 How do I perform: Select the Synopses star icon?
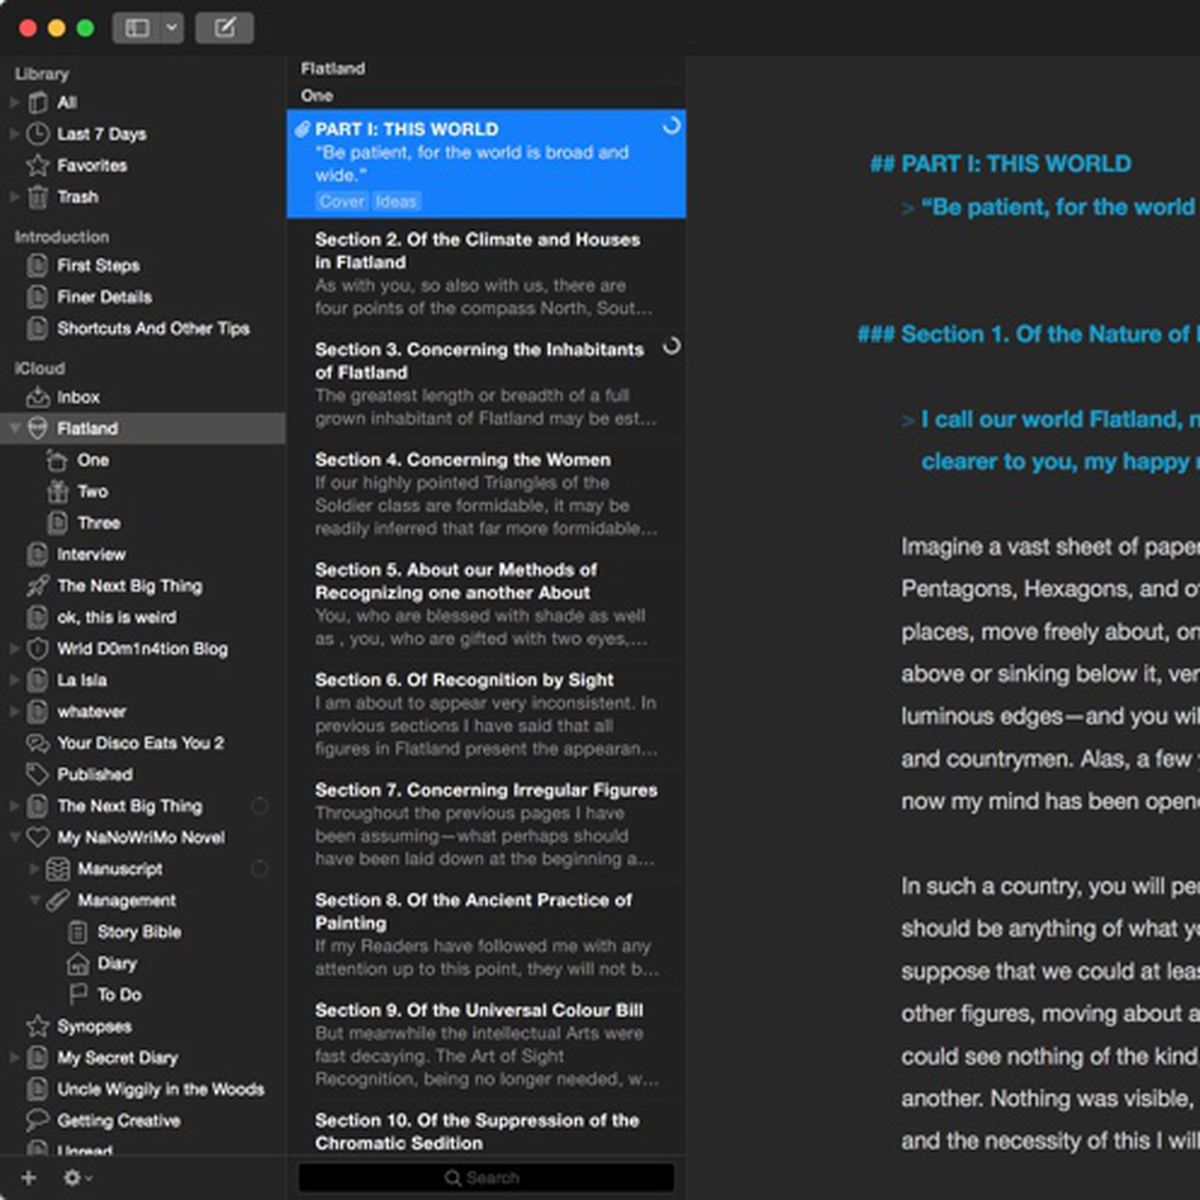pos(38,1026)
